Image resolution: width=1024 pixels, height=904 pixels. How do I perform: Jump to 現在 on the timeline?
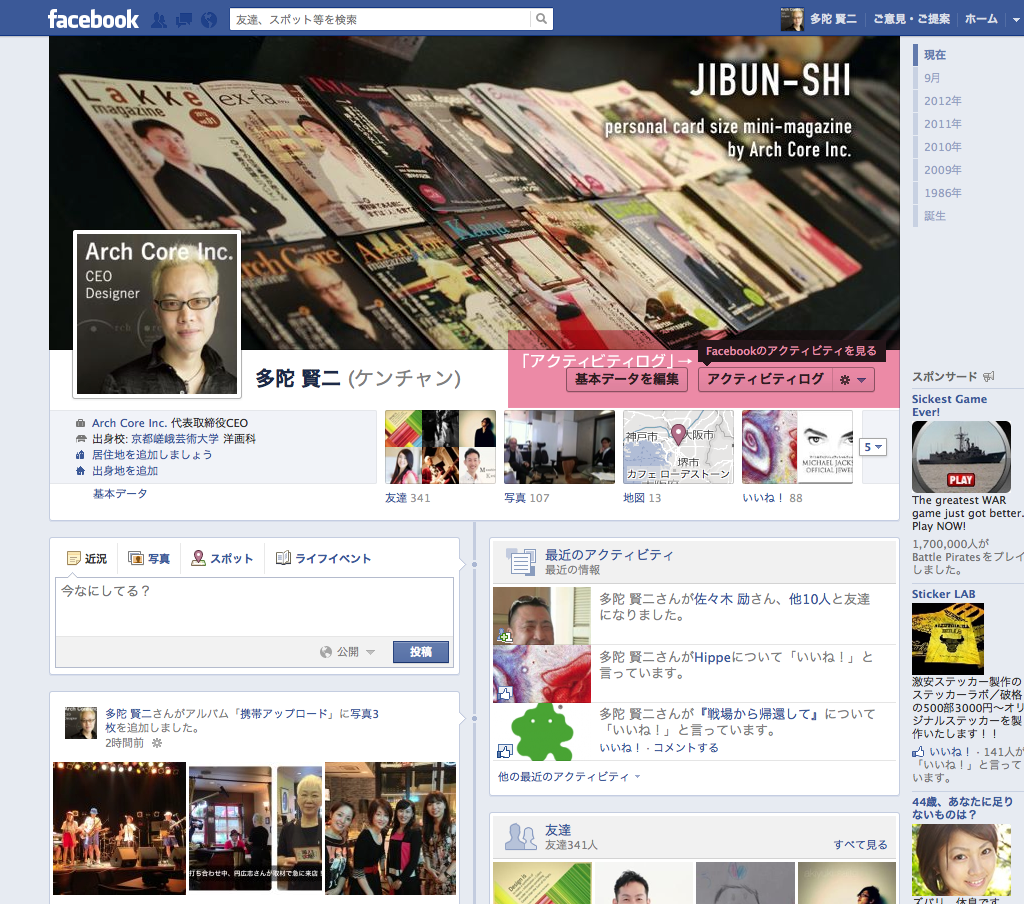click(935, 55)
